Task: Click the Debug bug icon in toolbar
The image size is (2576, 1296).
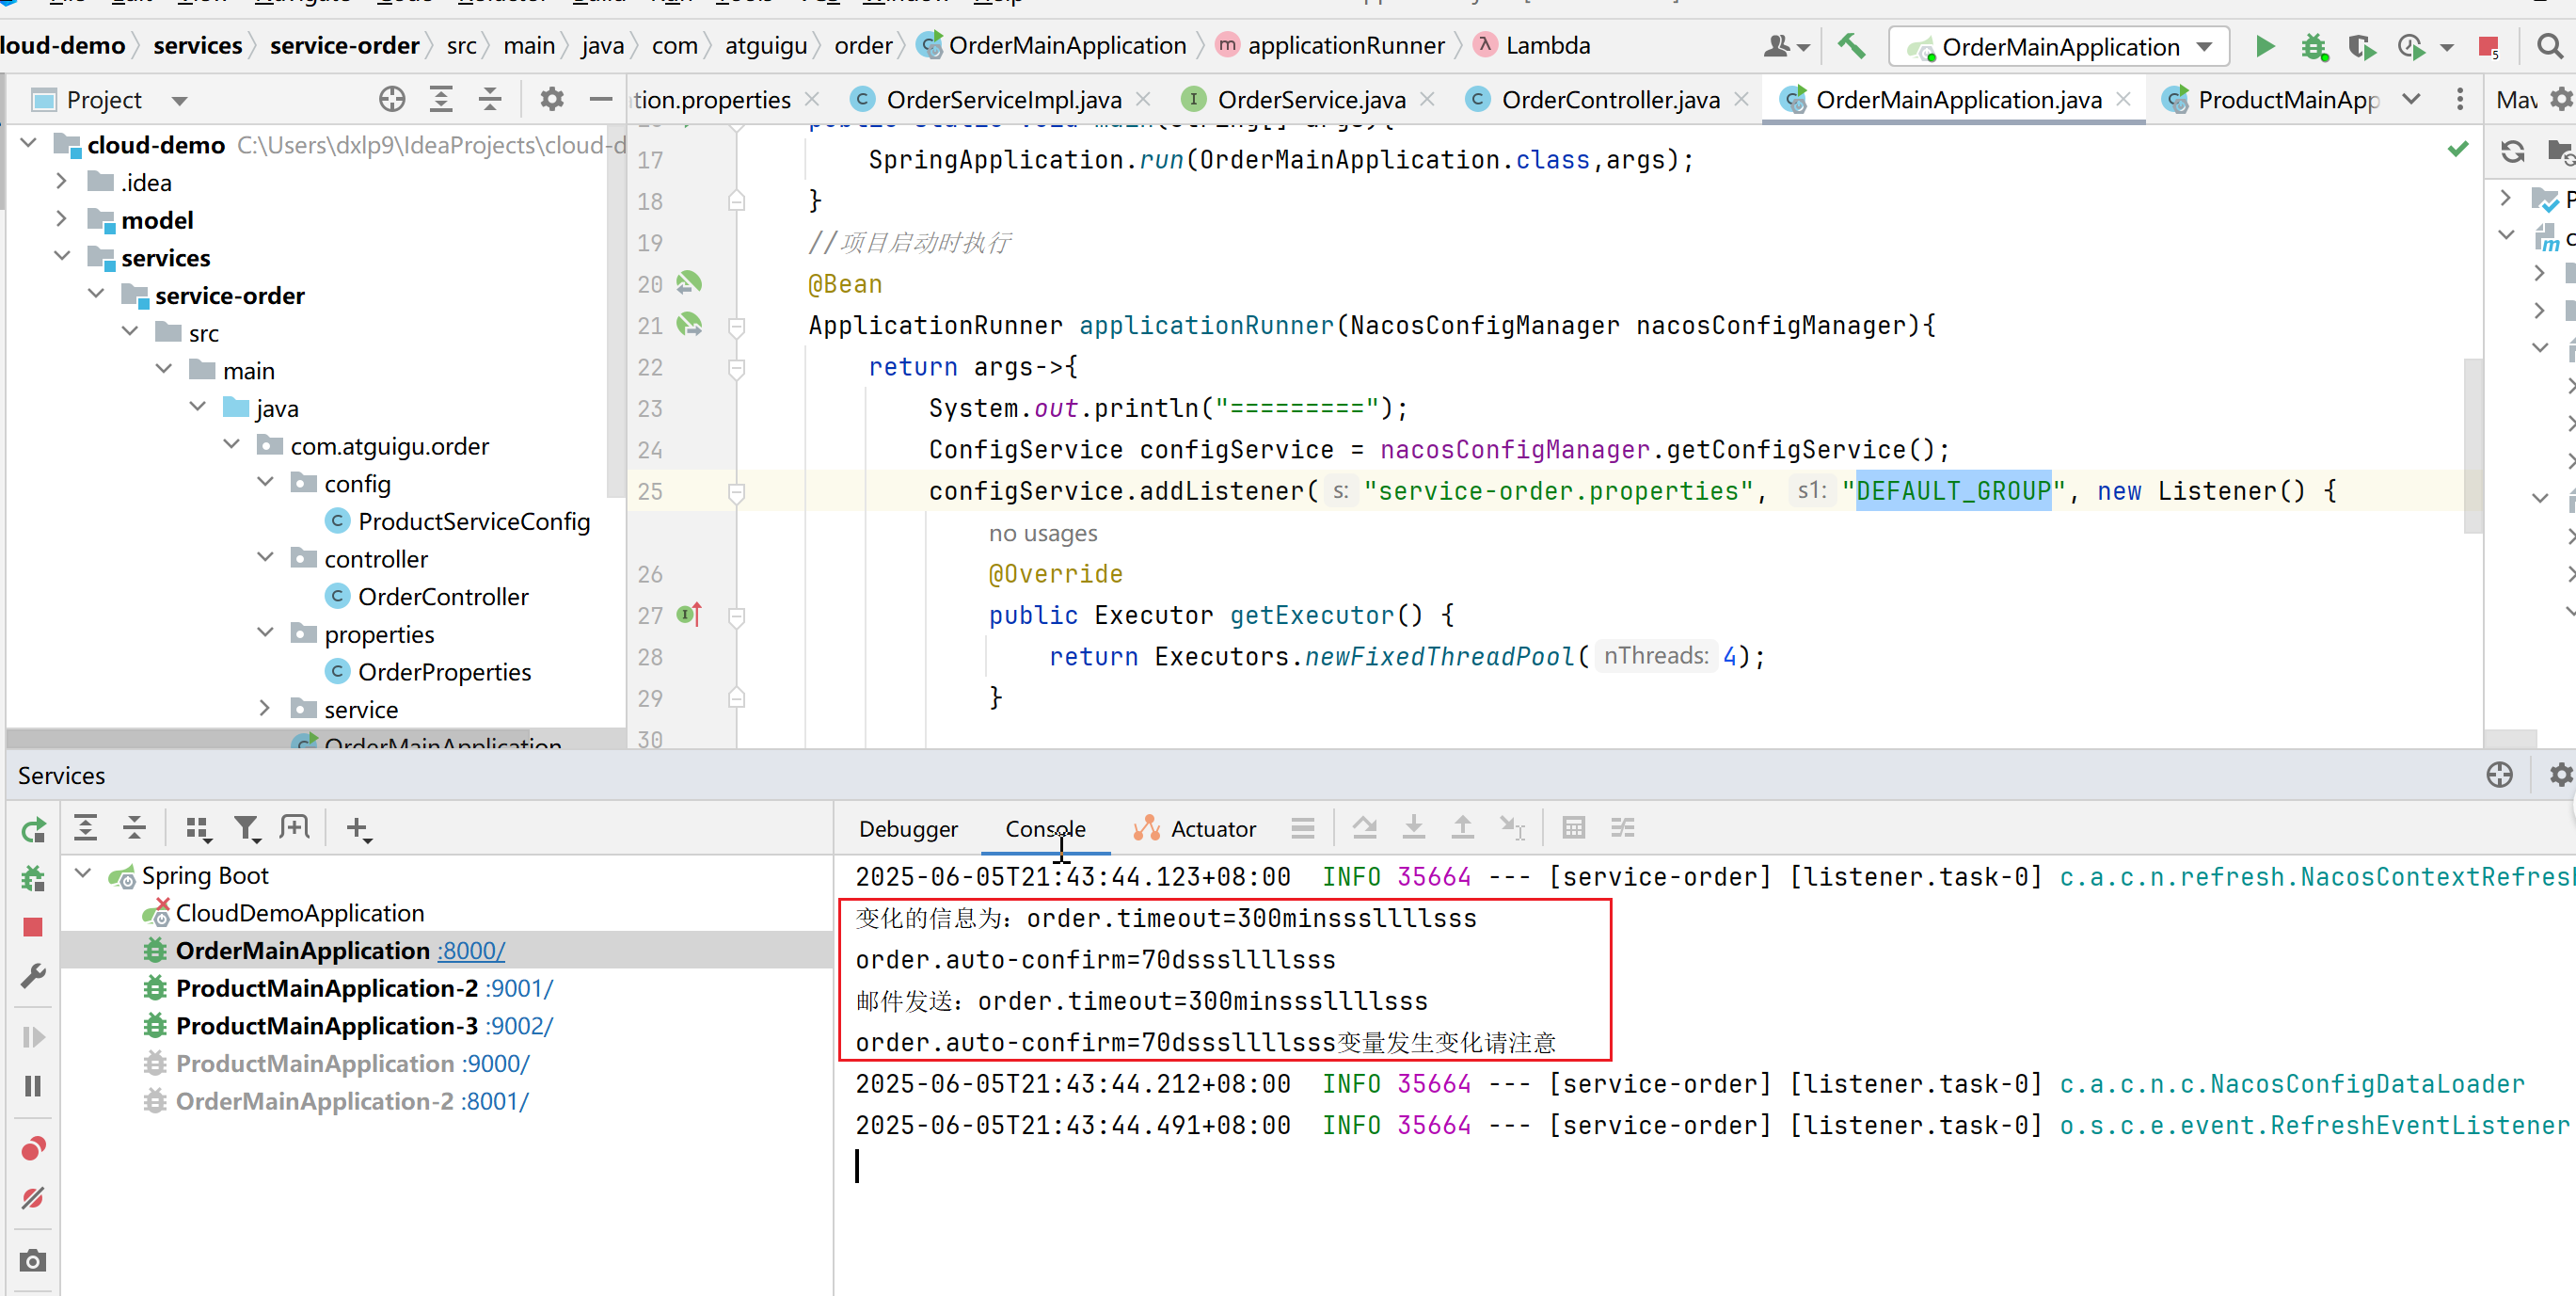Action: click(x=2313, y=47)
